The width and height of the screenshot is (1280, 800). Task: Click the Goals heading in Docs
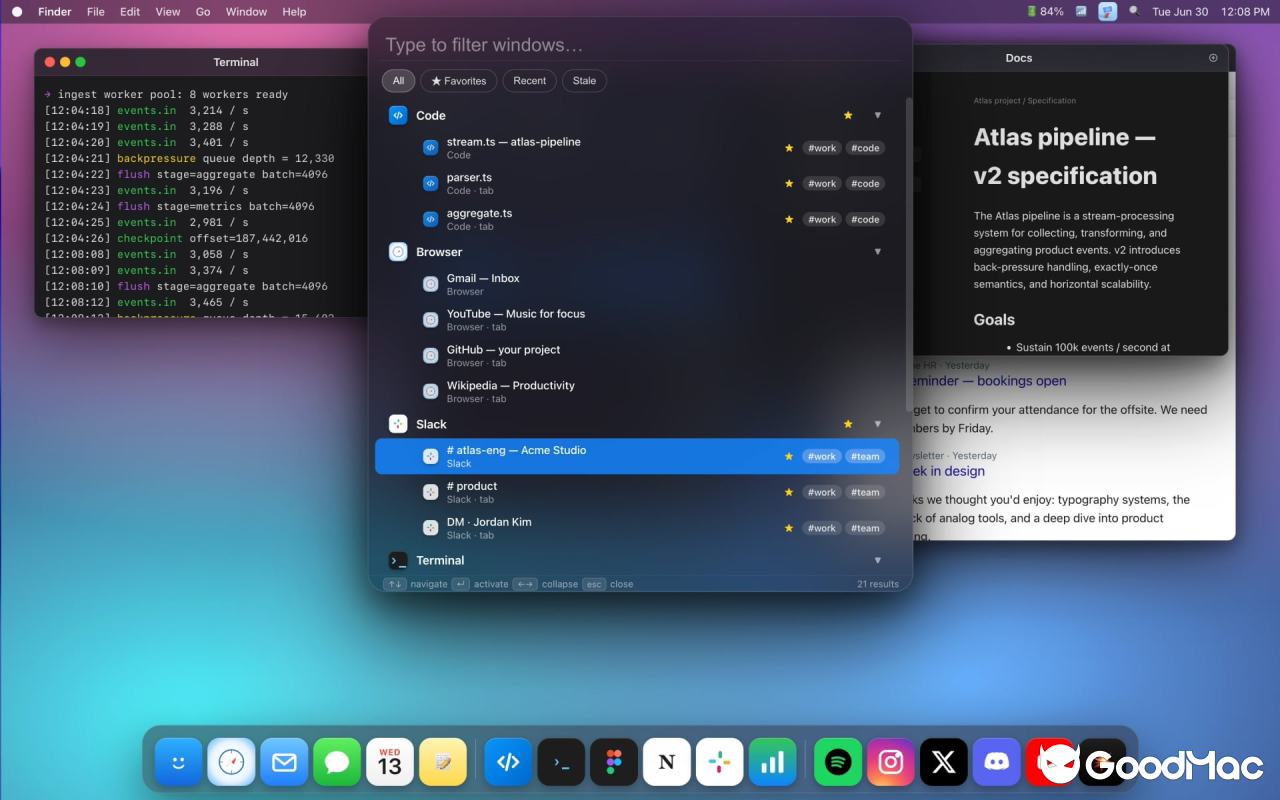point(994,320)
